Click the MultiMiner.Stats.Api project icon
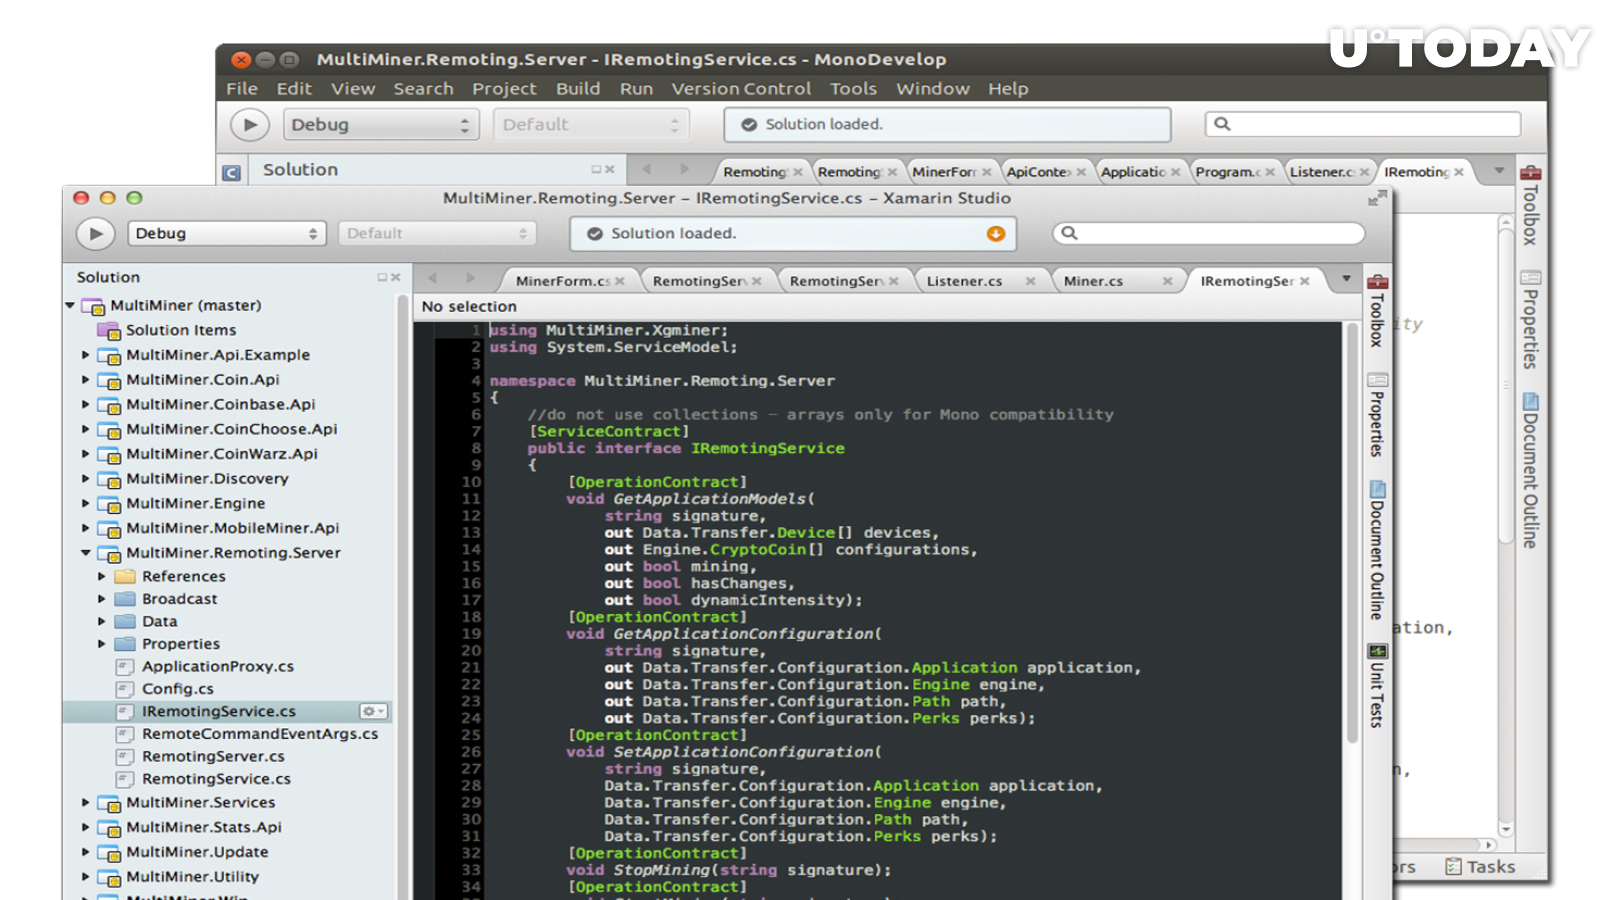The width and height of the screenshot is (1600, 900). 109,827
